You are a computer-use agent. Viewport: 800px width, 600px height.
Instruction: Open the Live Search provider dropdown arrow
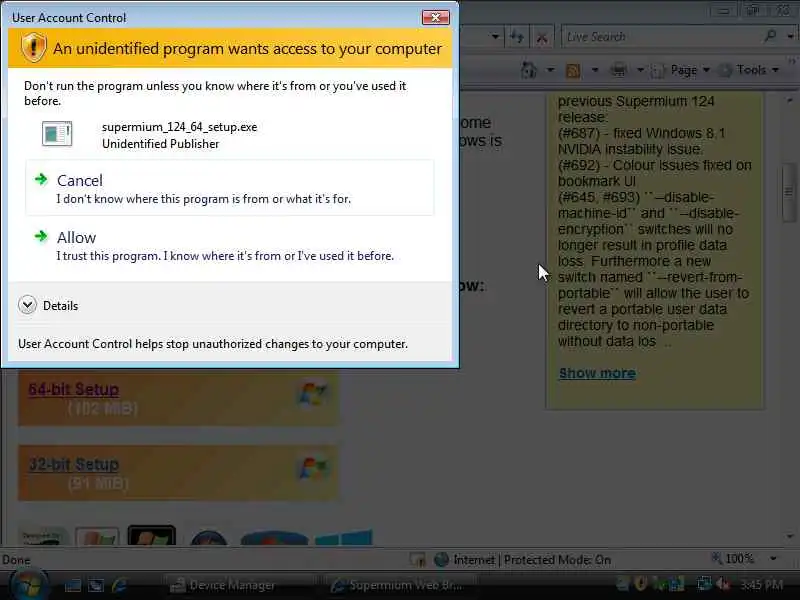(790, 37)
